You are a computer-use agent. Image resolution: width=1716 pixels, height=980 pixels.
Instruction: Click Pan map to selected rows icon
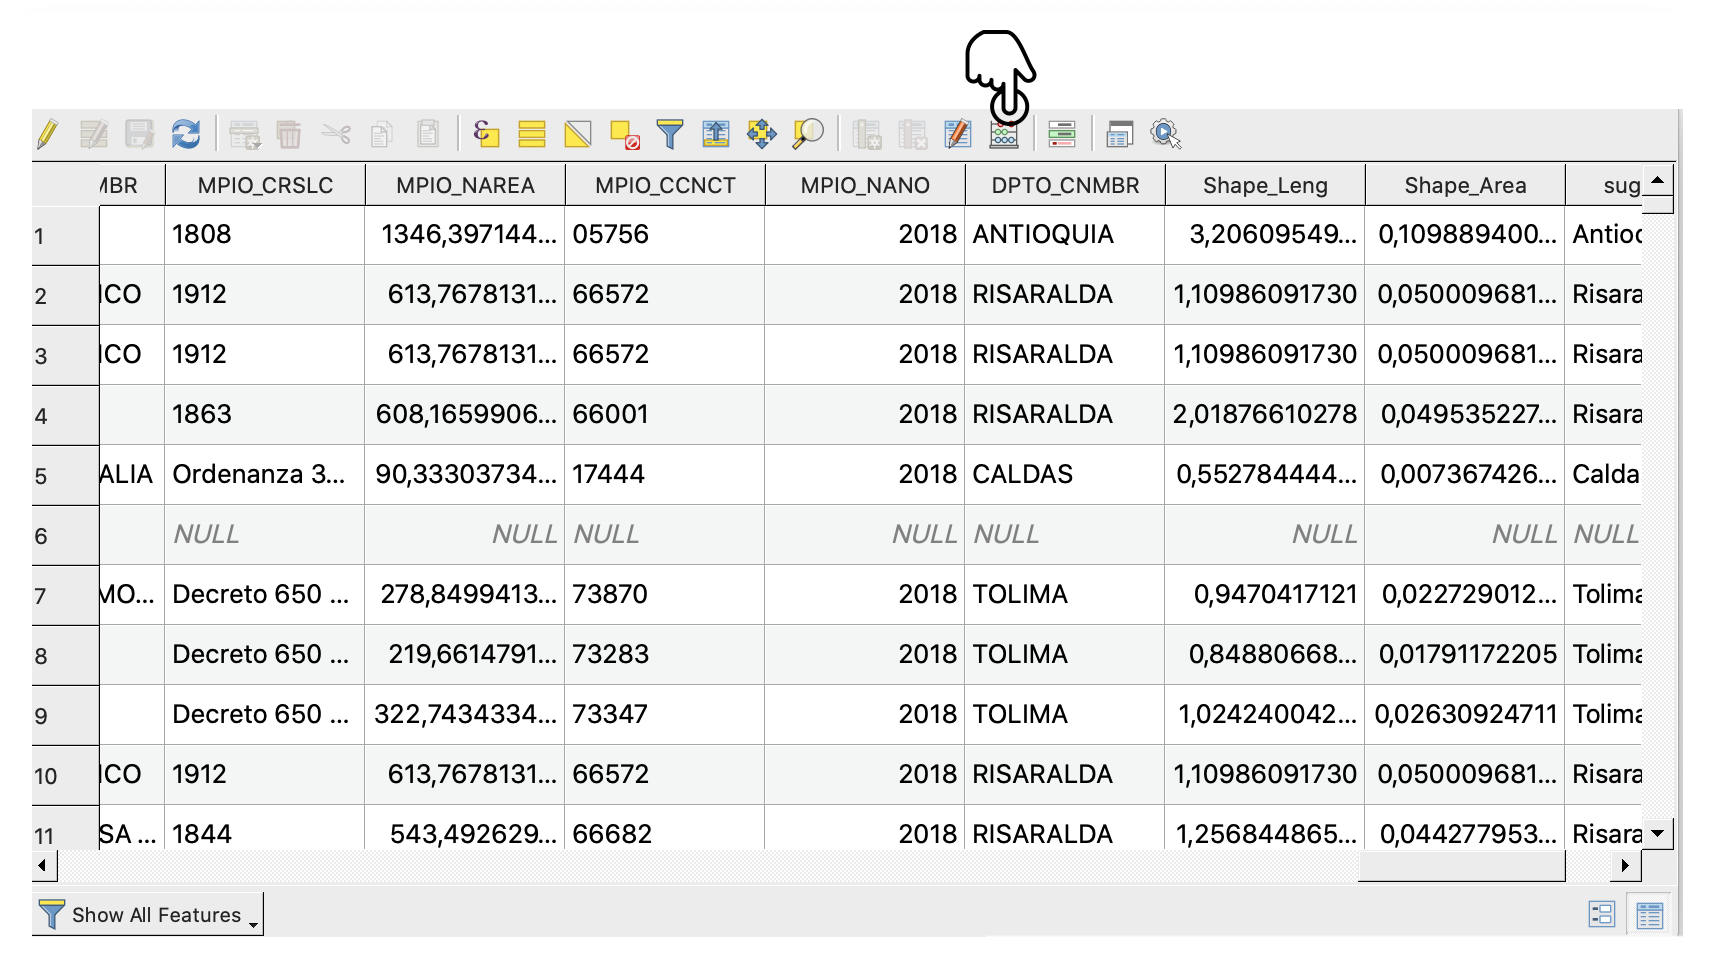click(x=762, y=133)
